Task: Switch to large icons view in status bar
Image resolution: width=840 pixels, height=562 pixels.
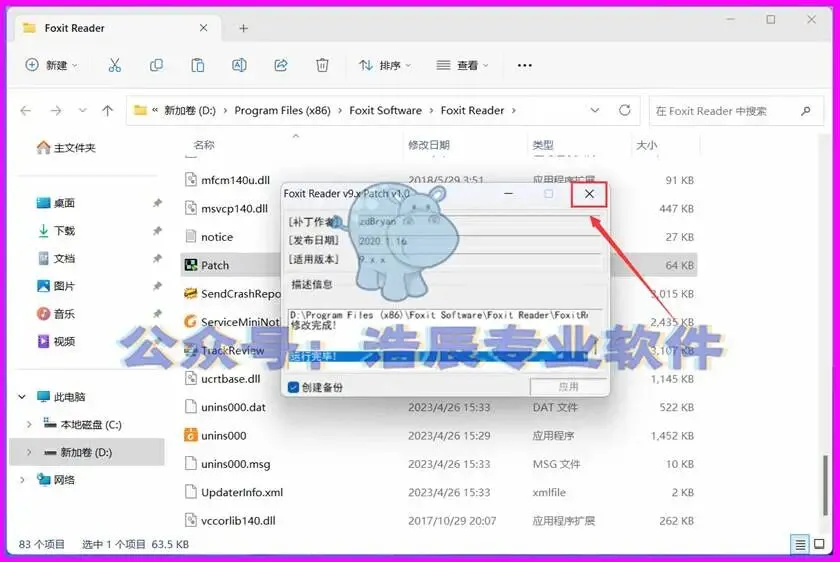Action: point(819,544)
